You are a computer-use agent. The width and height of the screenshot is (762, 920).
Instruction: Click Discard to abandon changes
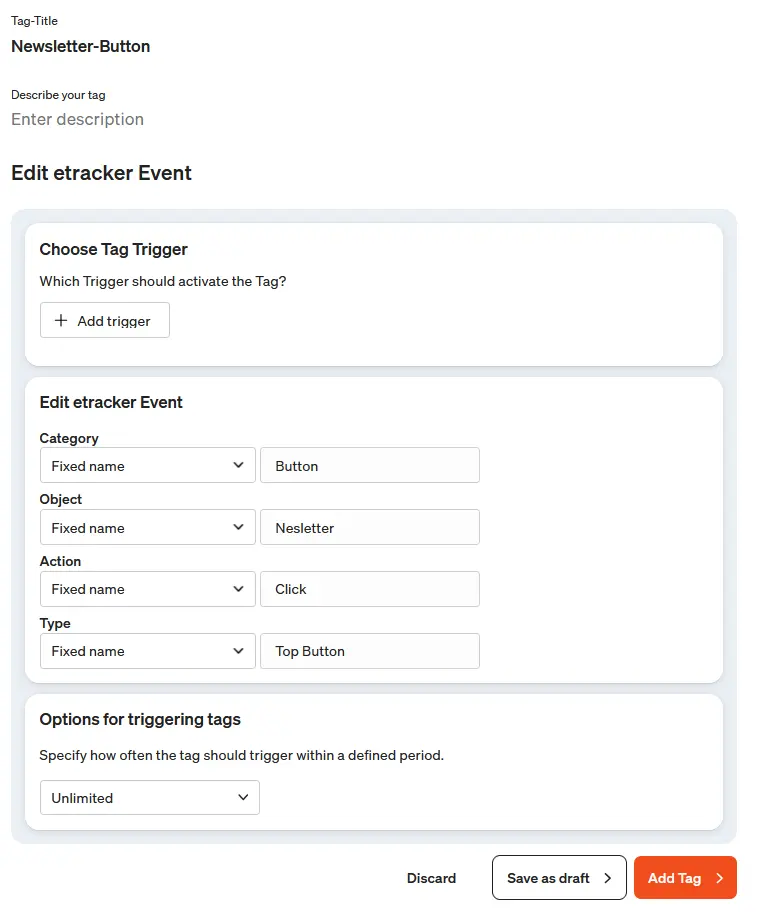click(431, 877)
